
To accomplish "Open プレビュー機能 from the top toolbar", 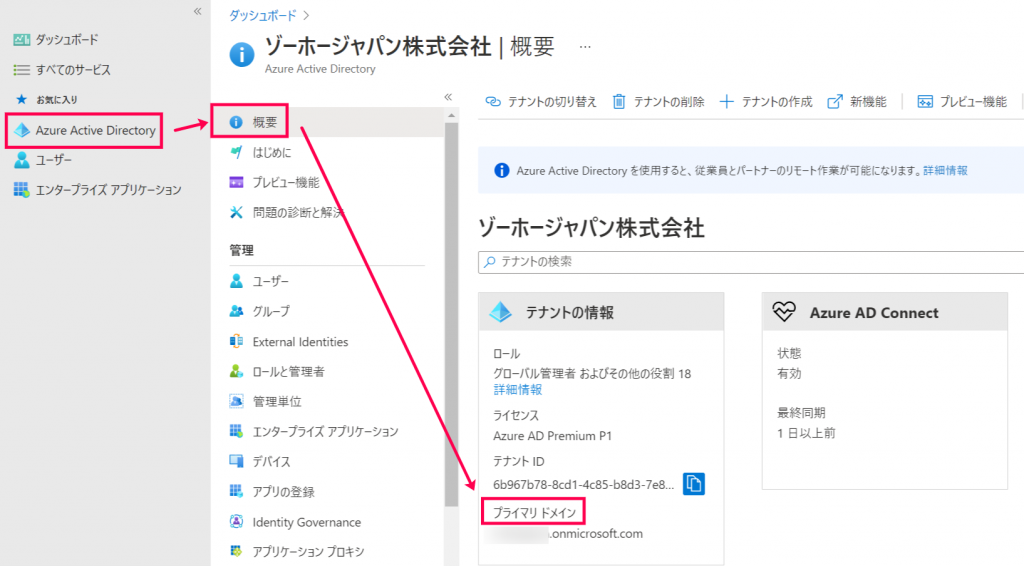I will click(962, 102).
